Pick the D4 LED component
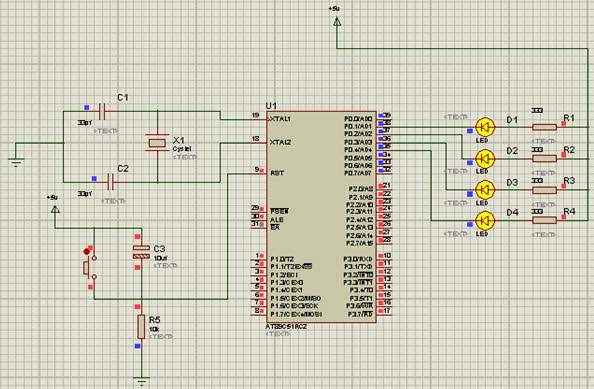 (x=485, y=220)
